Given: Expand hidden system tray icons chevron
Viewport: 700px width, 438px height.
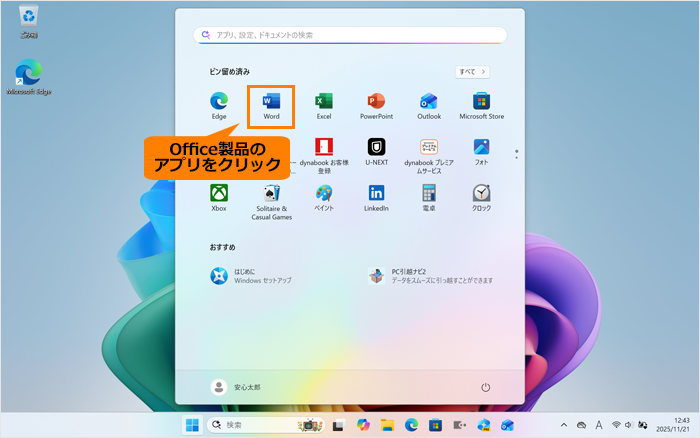Looking at the screenshot, I should pyautogui.click(x=564, y=425).
